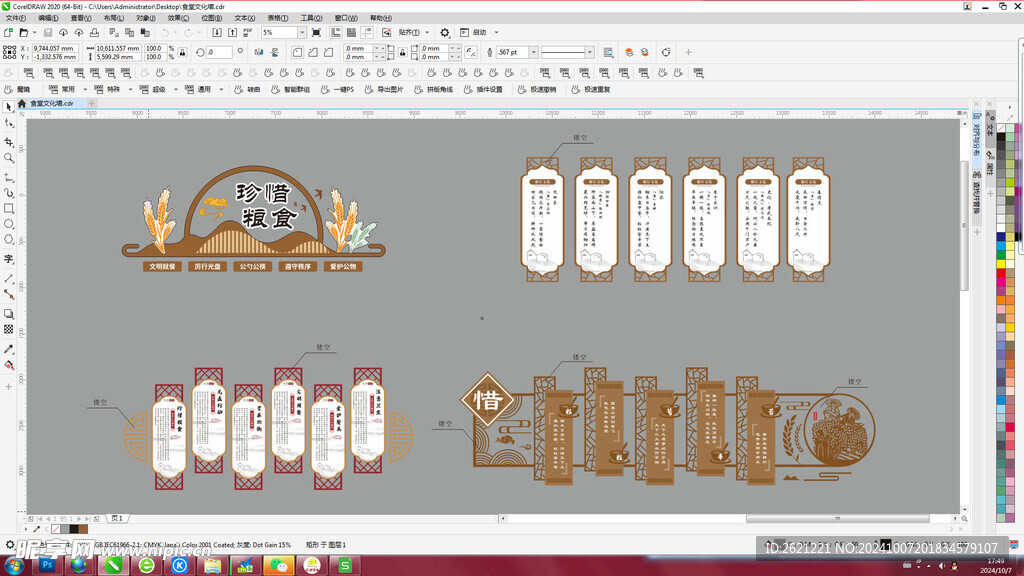1024x576 pixels.
Task: Click the Photoshop icon in the taskbar
Action: point(46,565)
